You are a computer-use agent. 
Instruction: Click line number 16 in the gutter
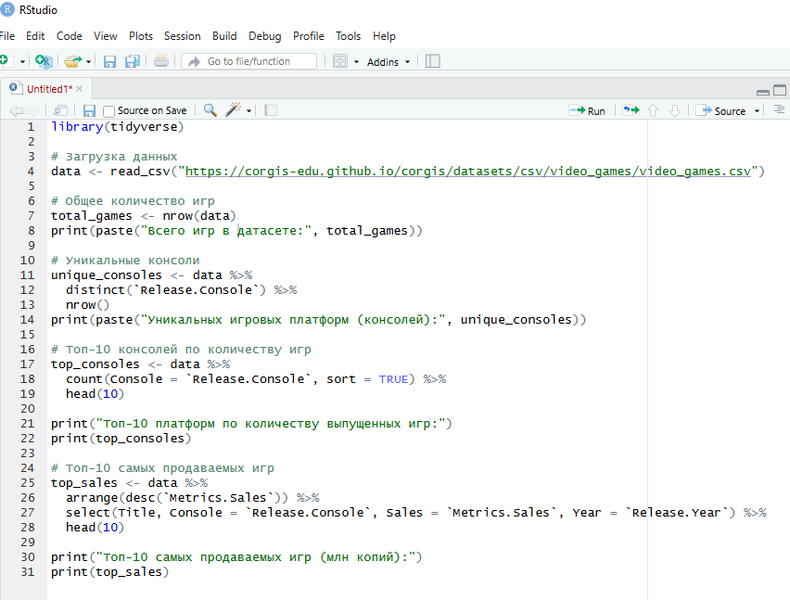[x=28, y=349]
